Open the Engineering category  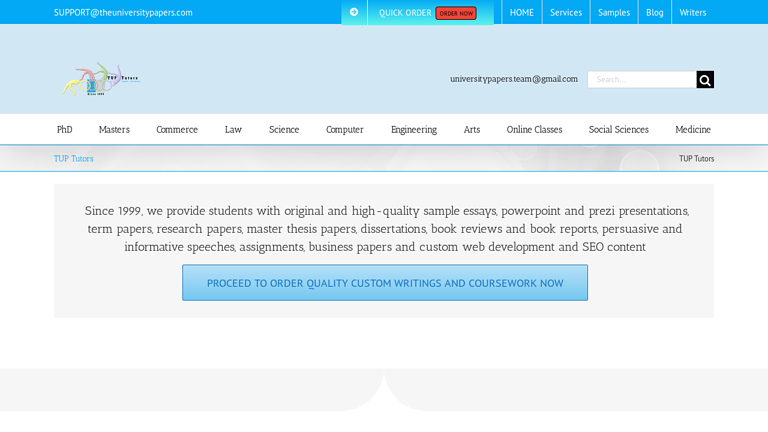pos(413,130)
